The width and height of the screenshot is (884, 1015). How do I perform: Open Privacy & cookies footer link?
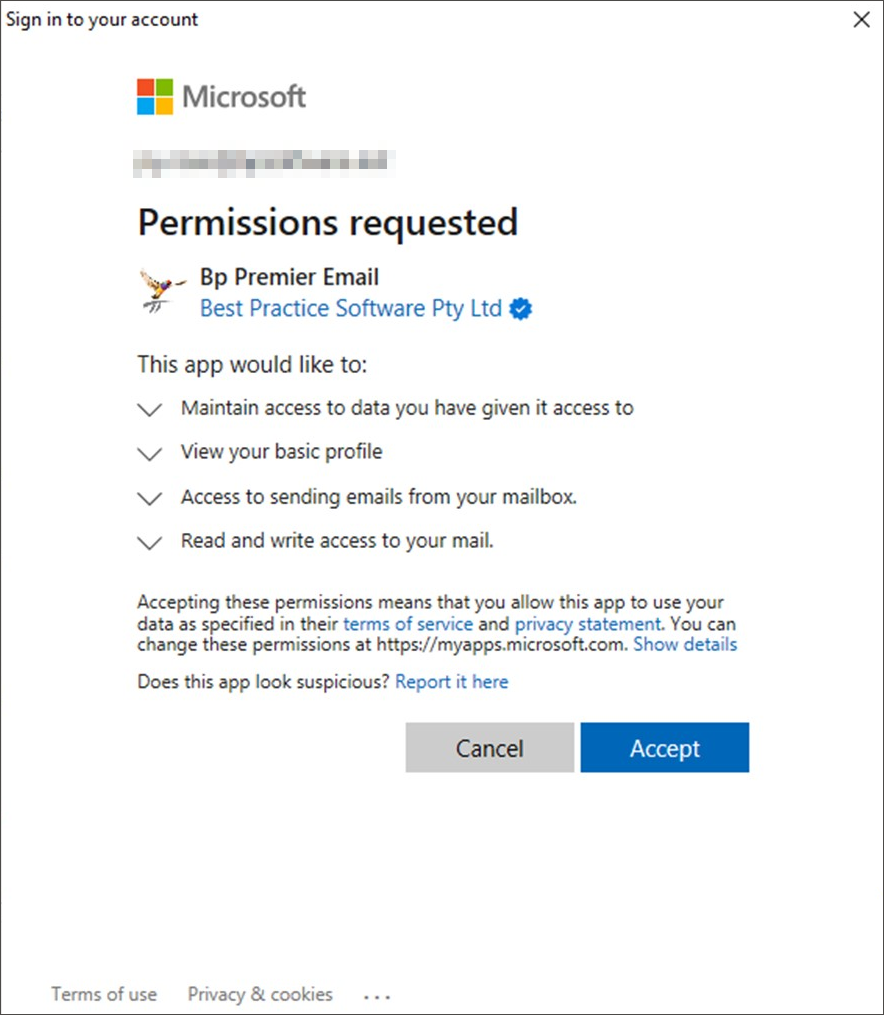pos(260,994)
